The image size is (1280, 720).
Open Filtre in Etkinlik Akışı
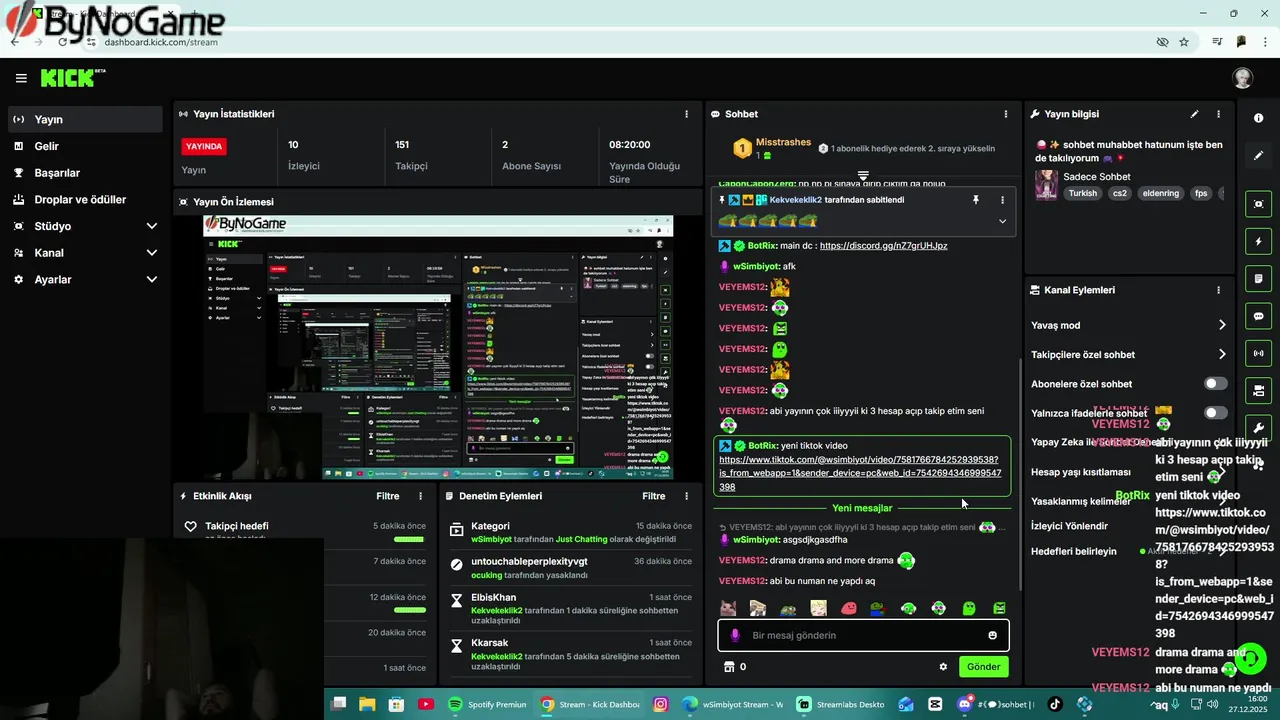tap(388, 496)
